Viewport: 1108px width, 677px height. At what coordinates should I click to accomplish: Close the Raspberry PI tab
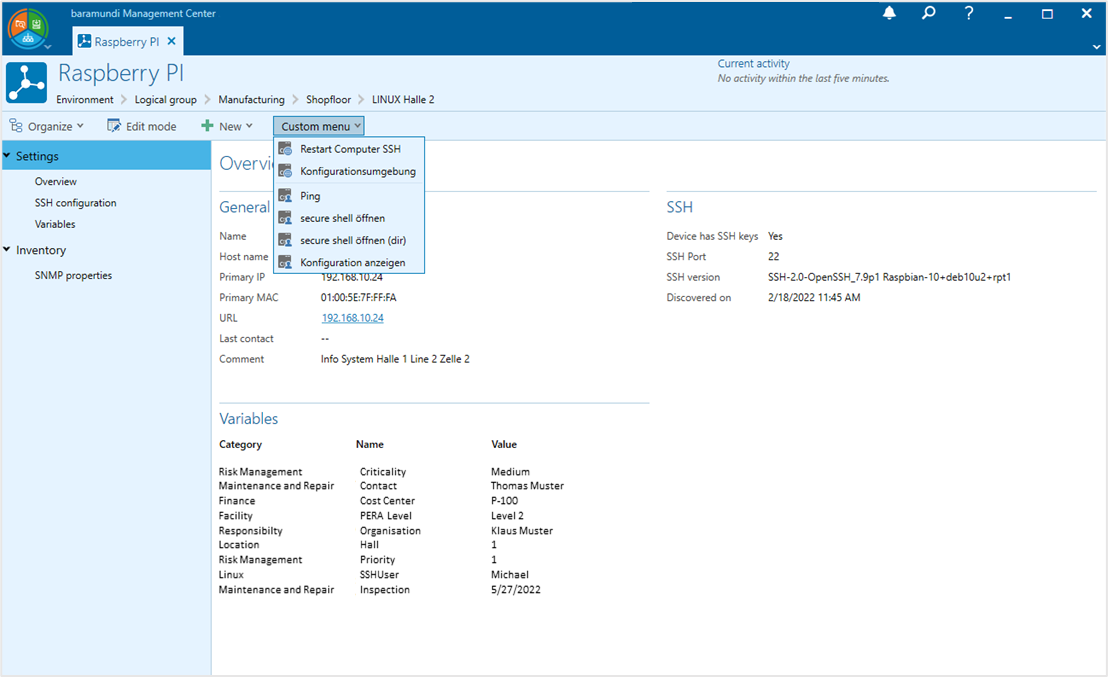point(171,41)
